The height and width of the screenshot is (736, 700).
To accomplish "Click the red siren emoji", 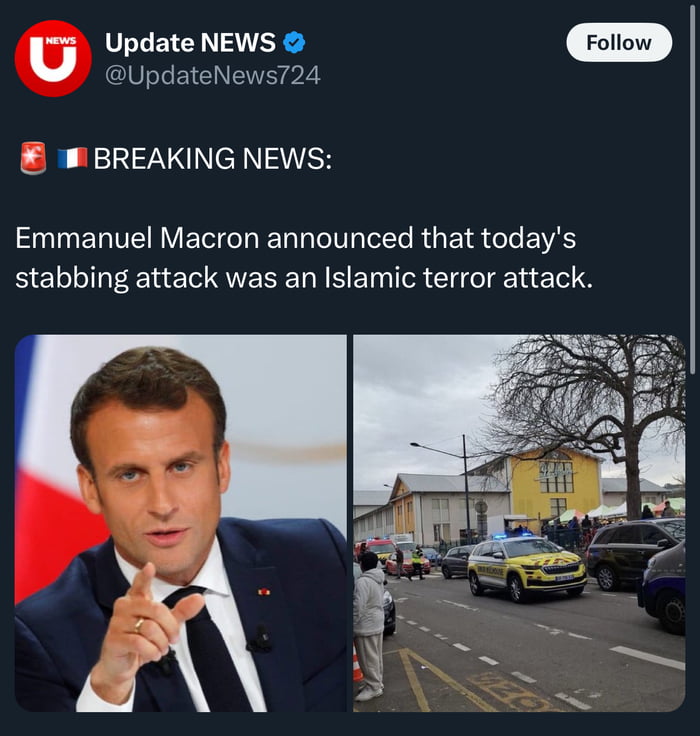I will 33,158.
